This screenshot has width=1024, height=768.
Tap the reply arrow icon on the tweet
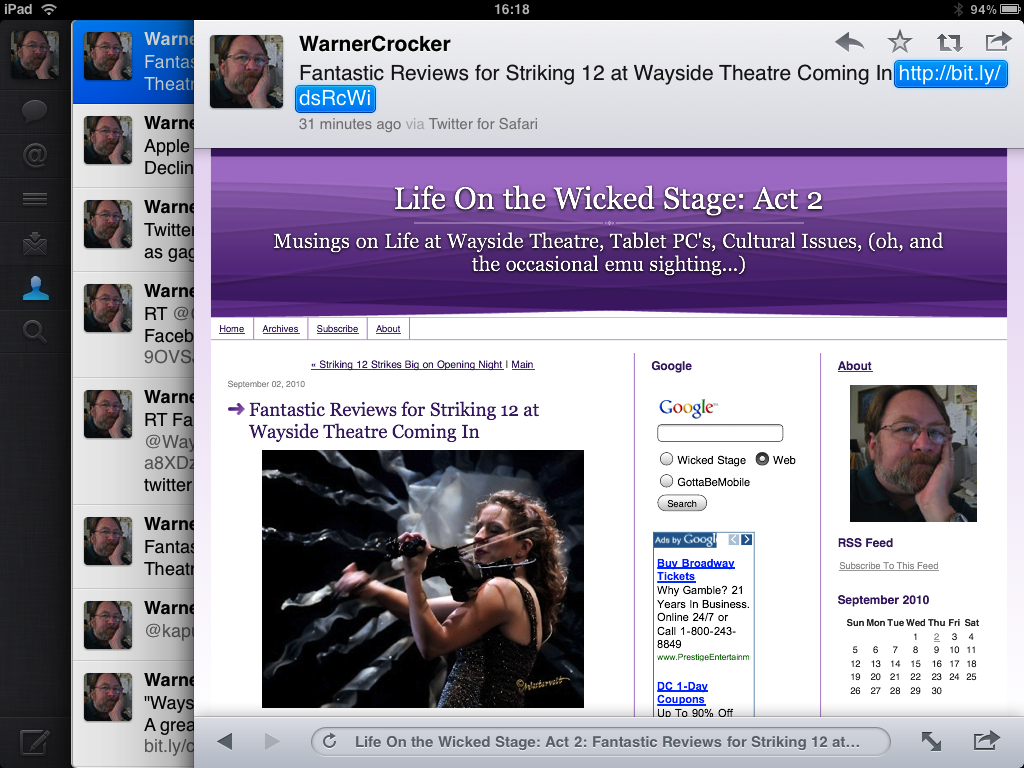click(x=850, y=42)
